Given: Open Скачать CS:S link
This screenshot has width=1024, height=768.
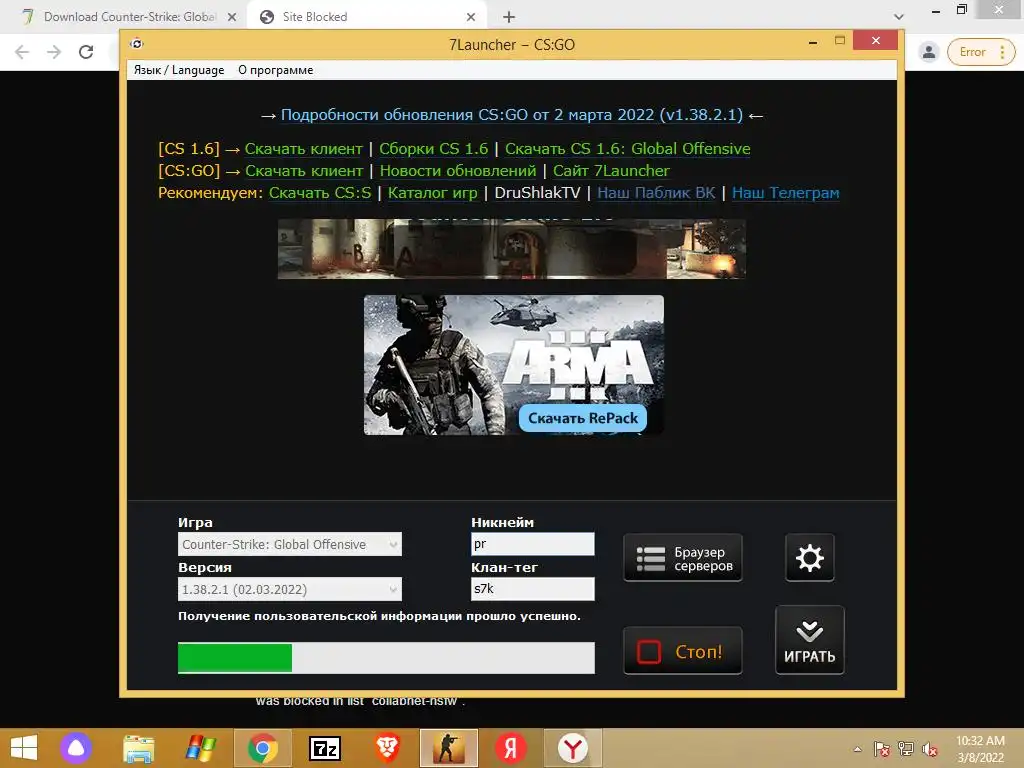Looking at the screenshot, I should [320, 193].
